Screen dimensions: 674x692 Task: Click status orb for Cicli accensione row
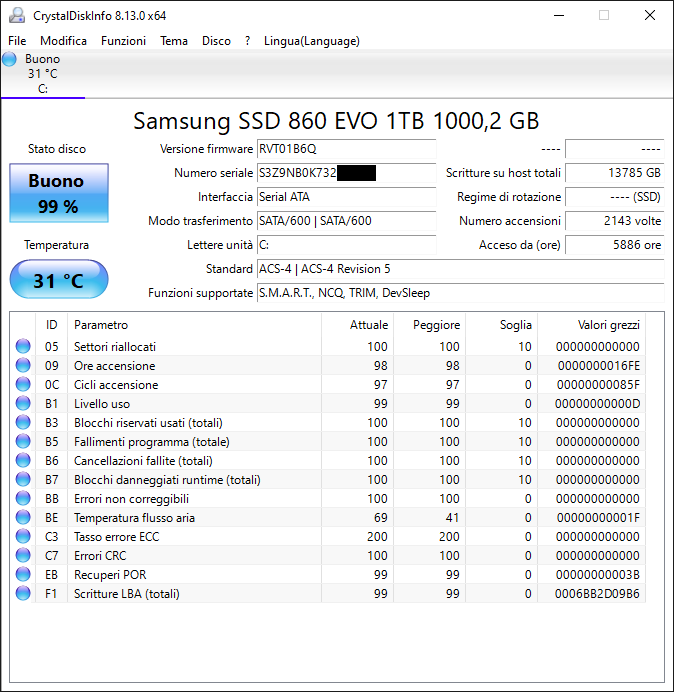pos(23,384)
